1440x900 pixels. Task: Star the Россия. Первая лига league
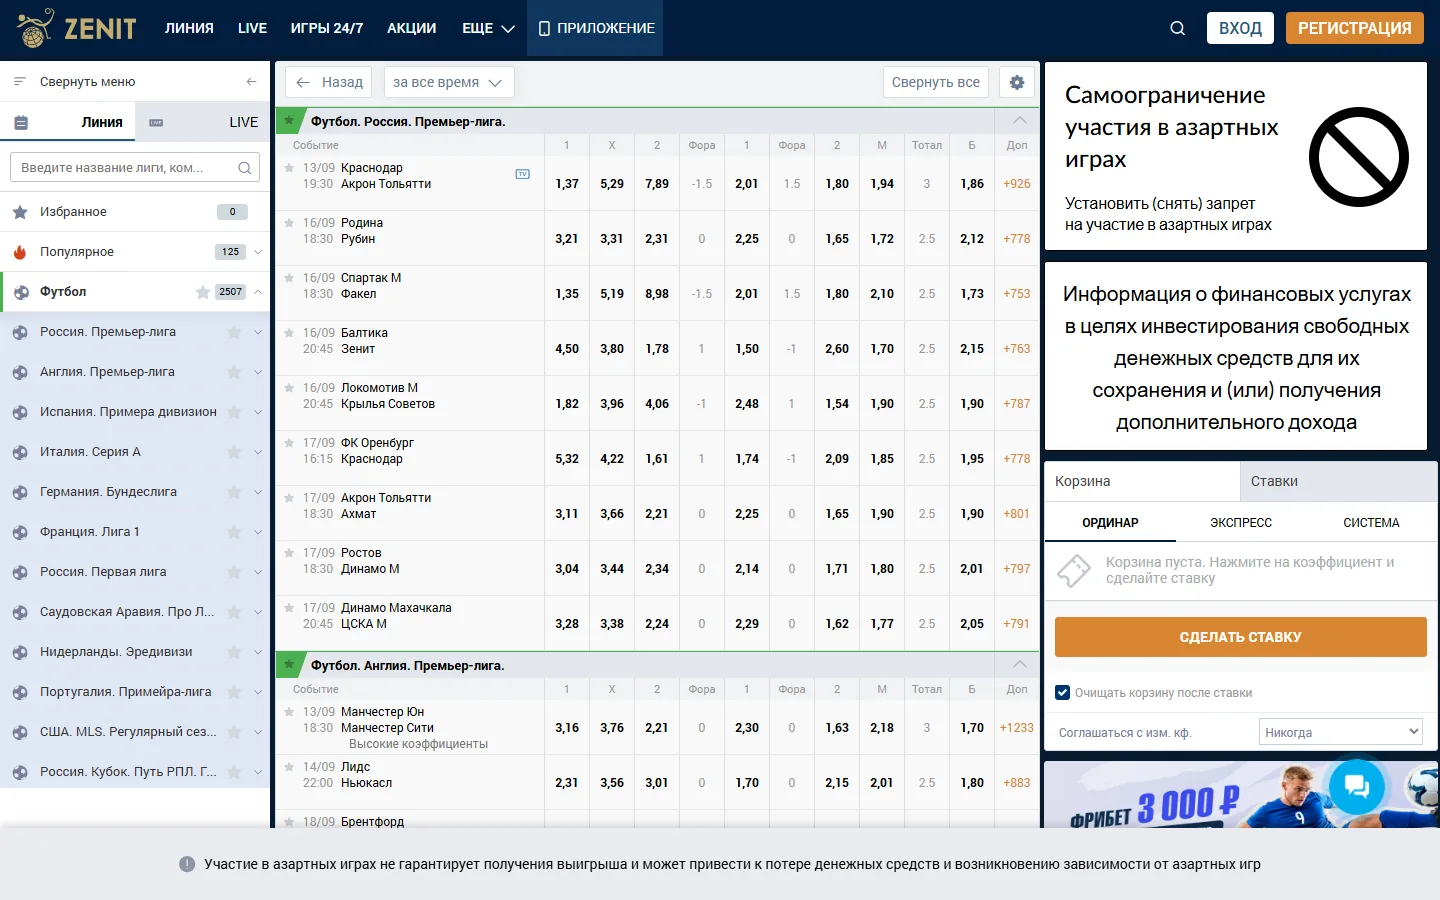tap(234, 572)
